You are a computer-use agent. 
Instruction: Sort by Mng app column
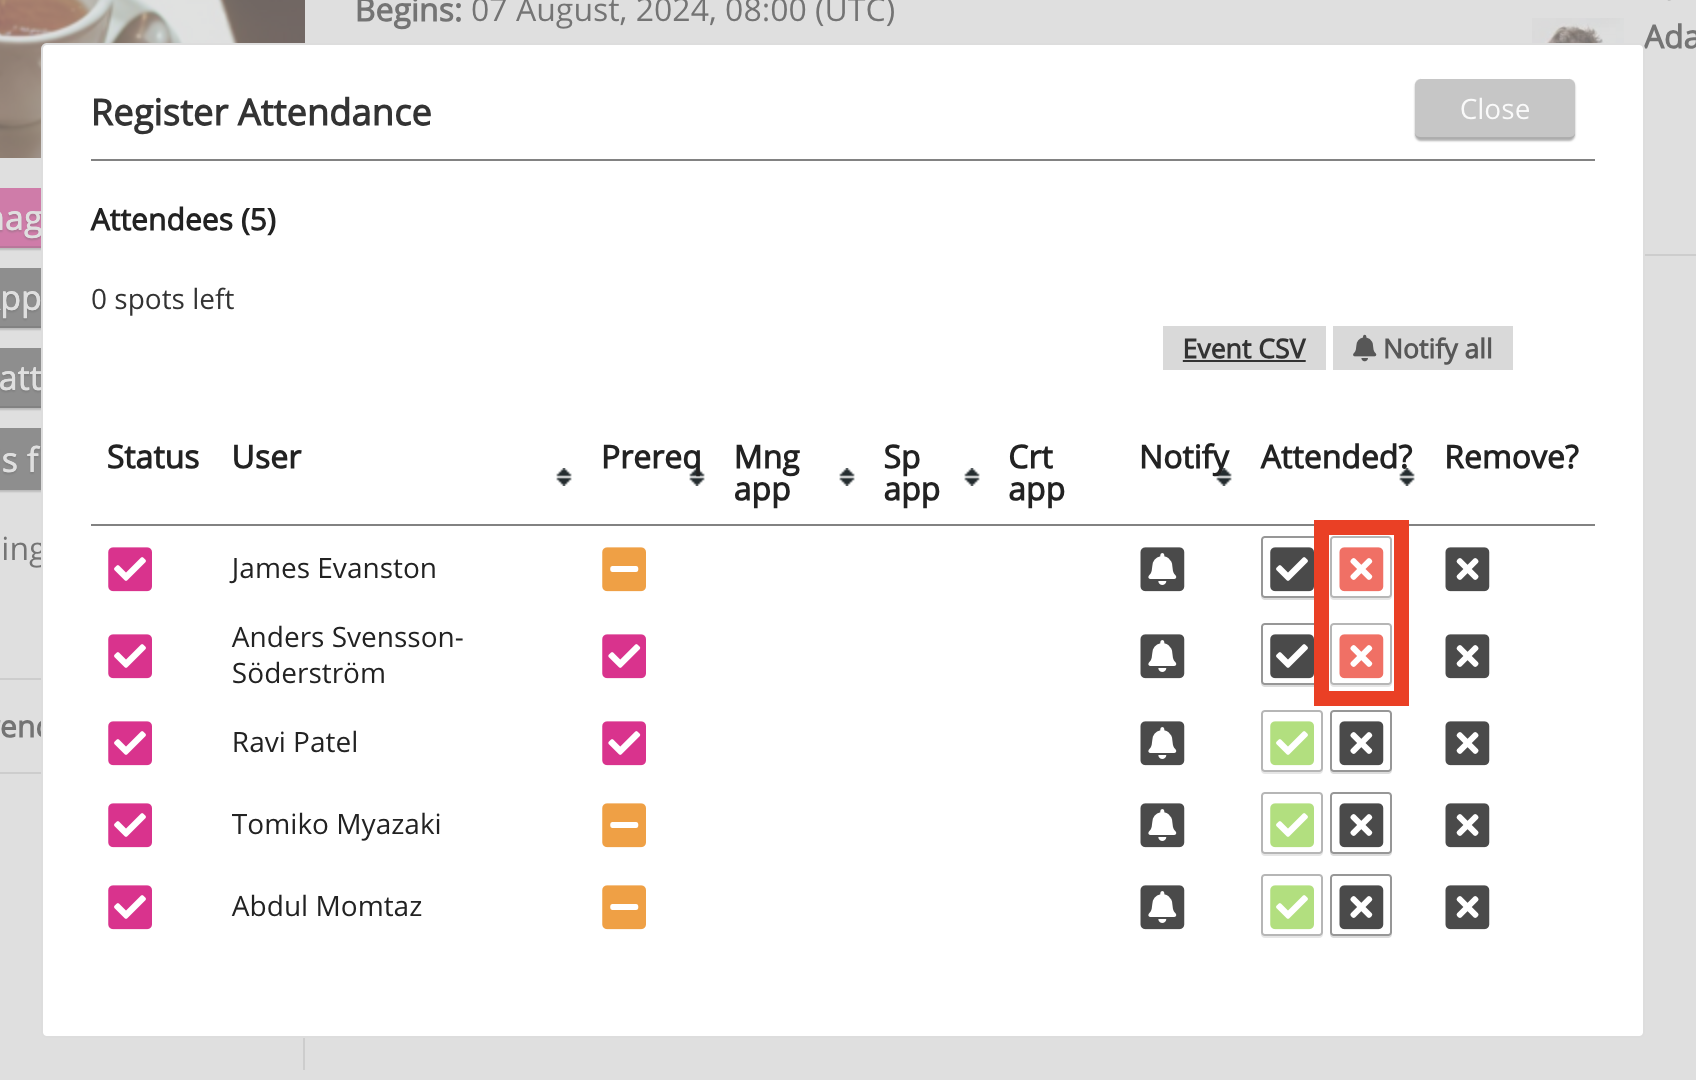846,477
